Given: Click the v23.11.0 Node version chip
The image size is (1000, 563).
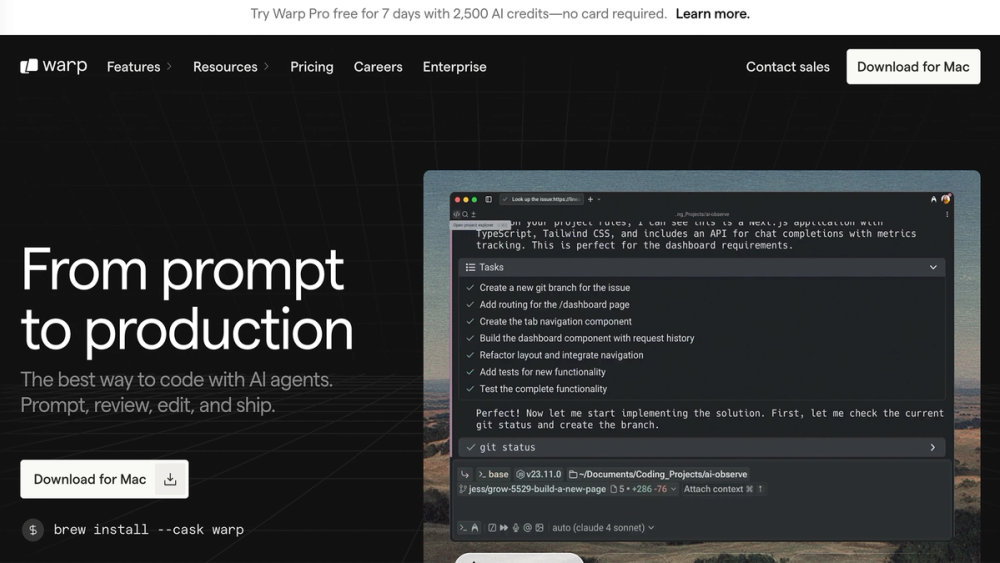Looking at the screenshot, I should coord(539,474).
